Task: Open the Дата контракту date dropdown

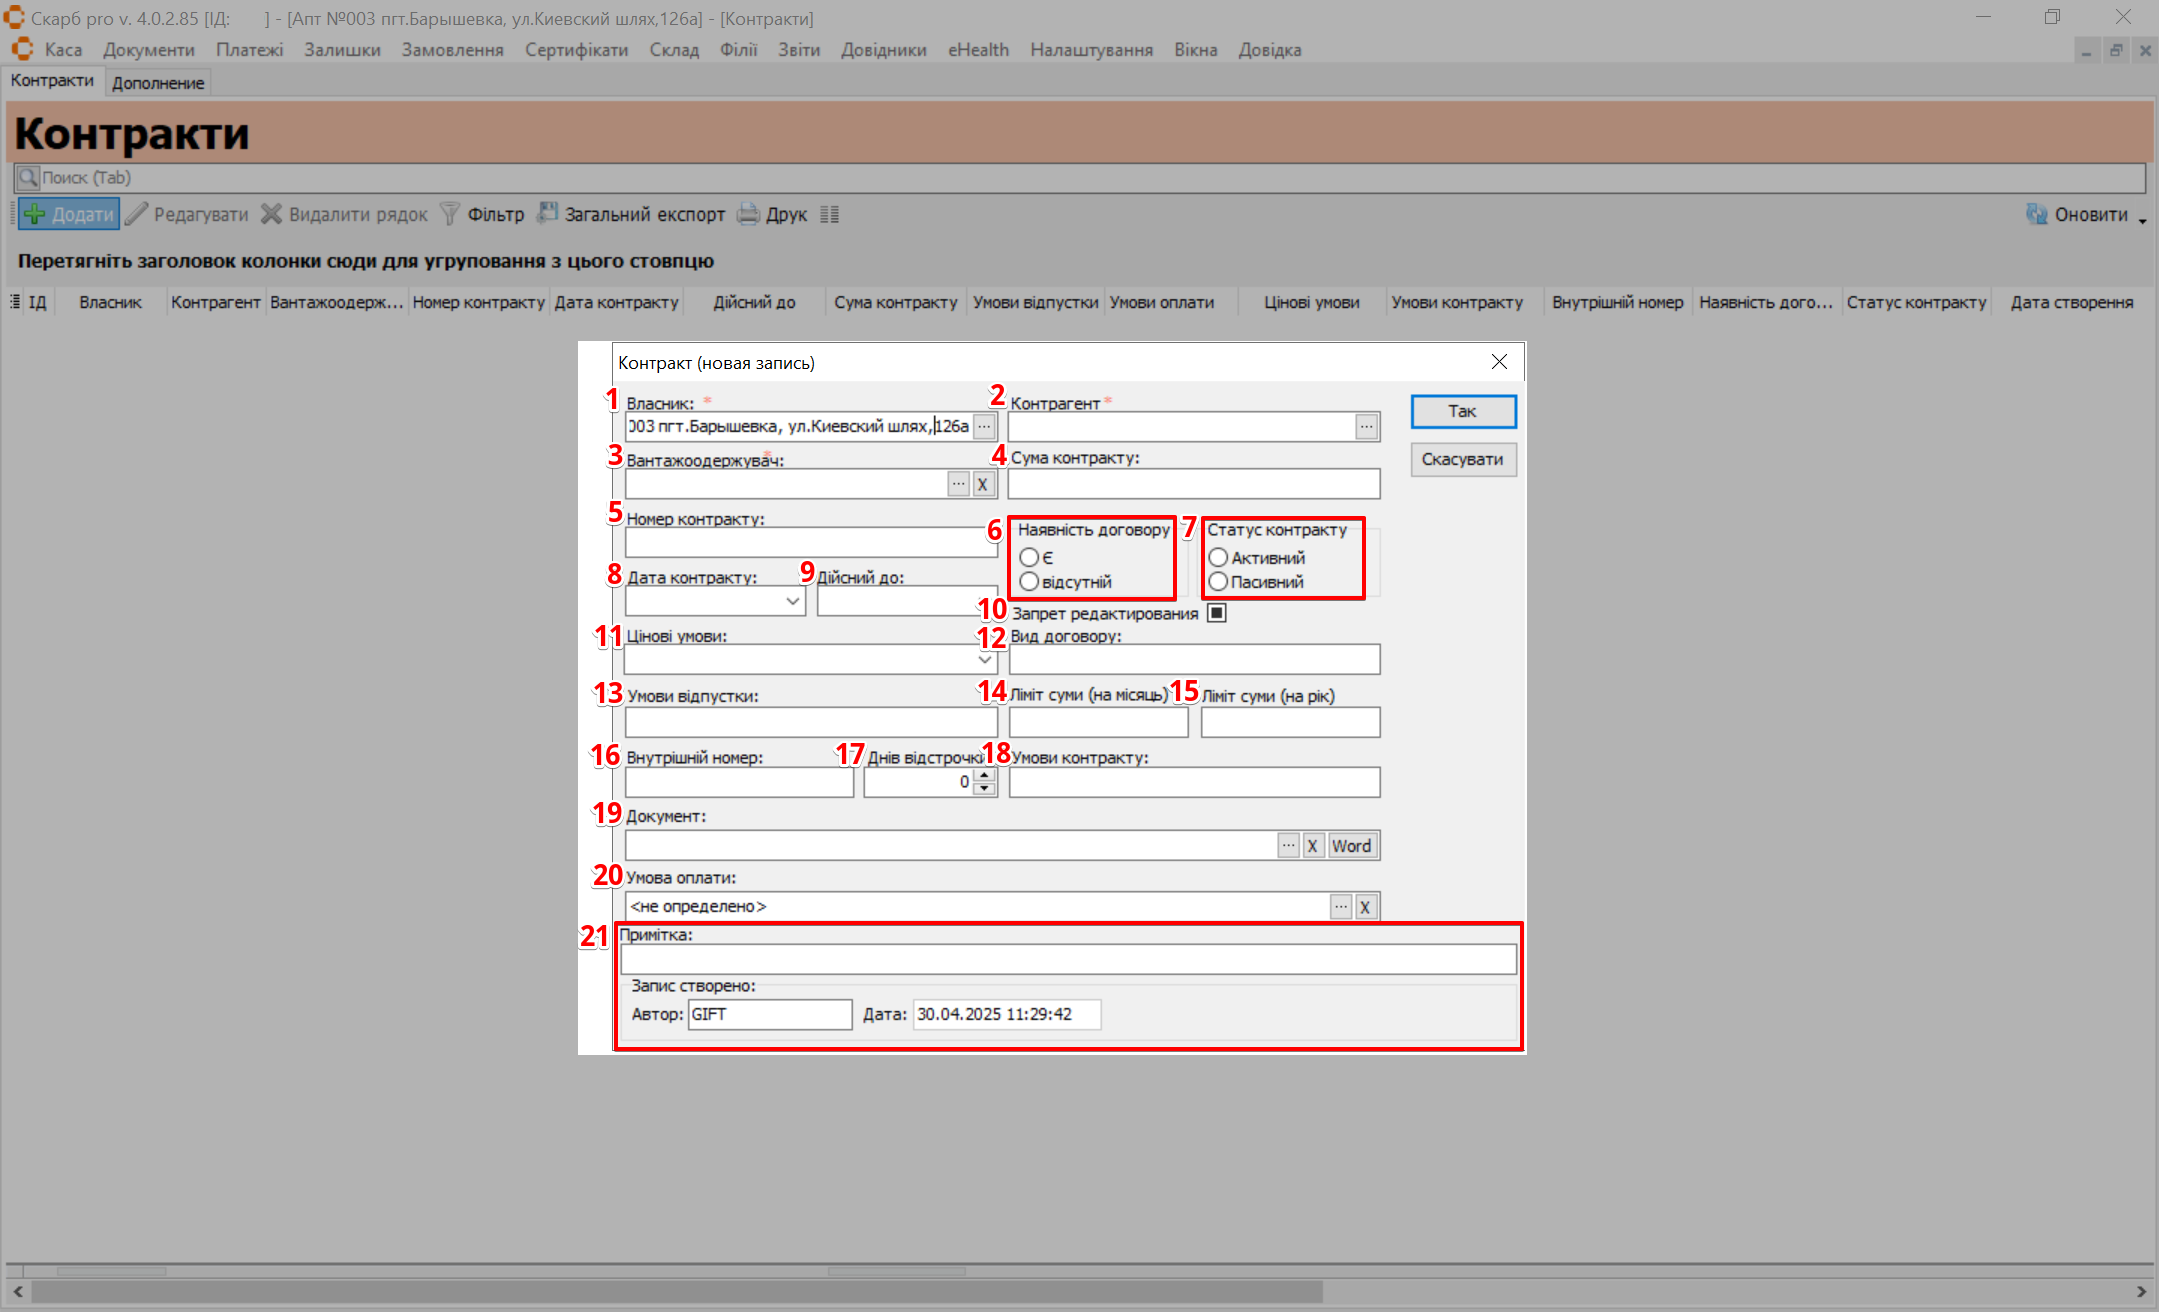Action: (x=792, y=601)
